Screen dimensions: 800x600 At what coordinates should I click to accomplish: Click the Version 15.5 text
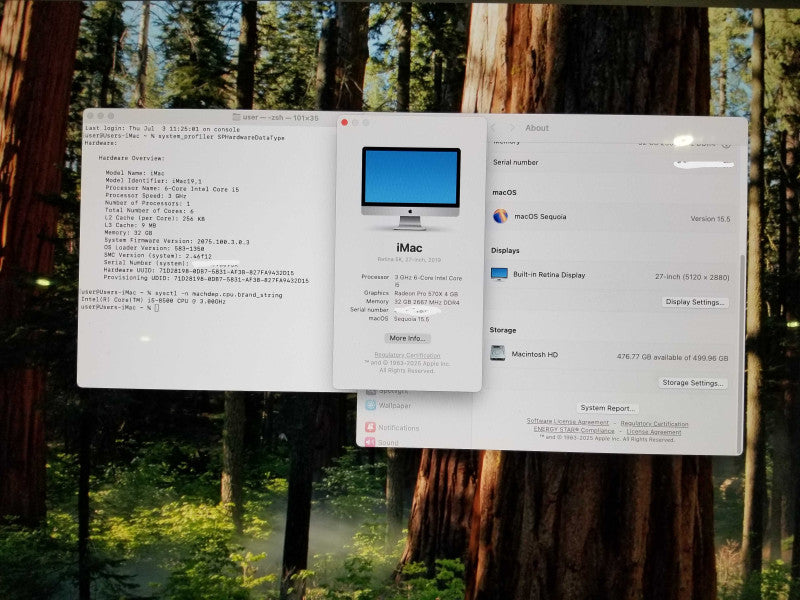710,219
